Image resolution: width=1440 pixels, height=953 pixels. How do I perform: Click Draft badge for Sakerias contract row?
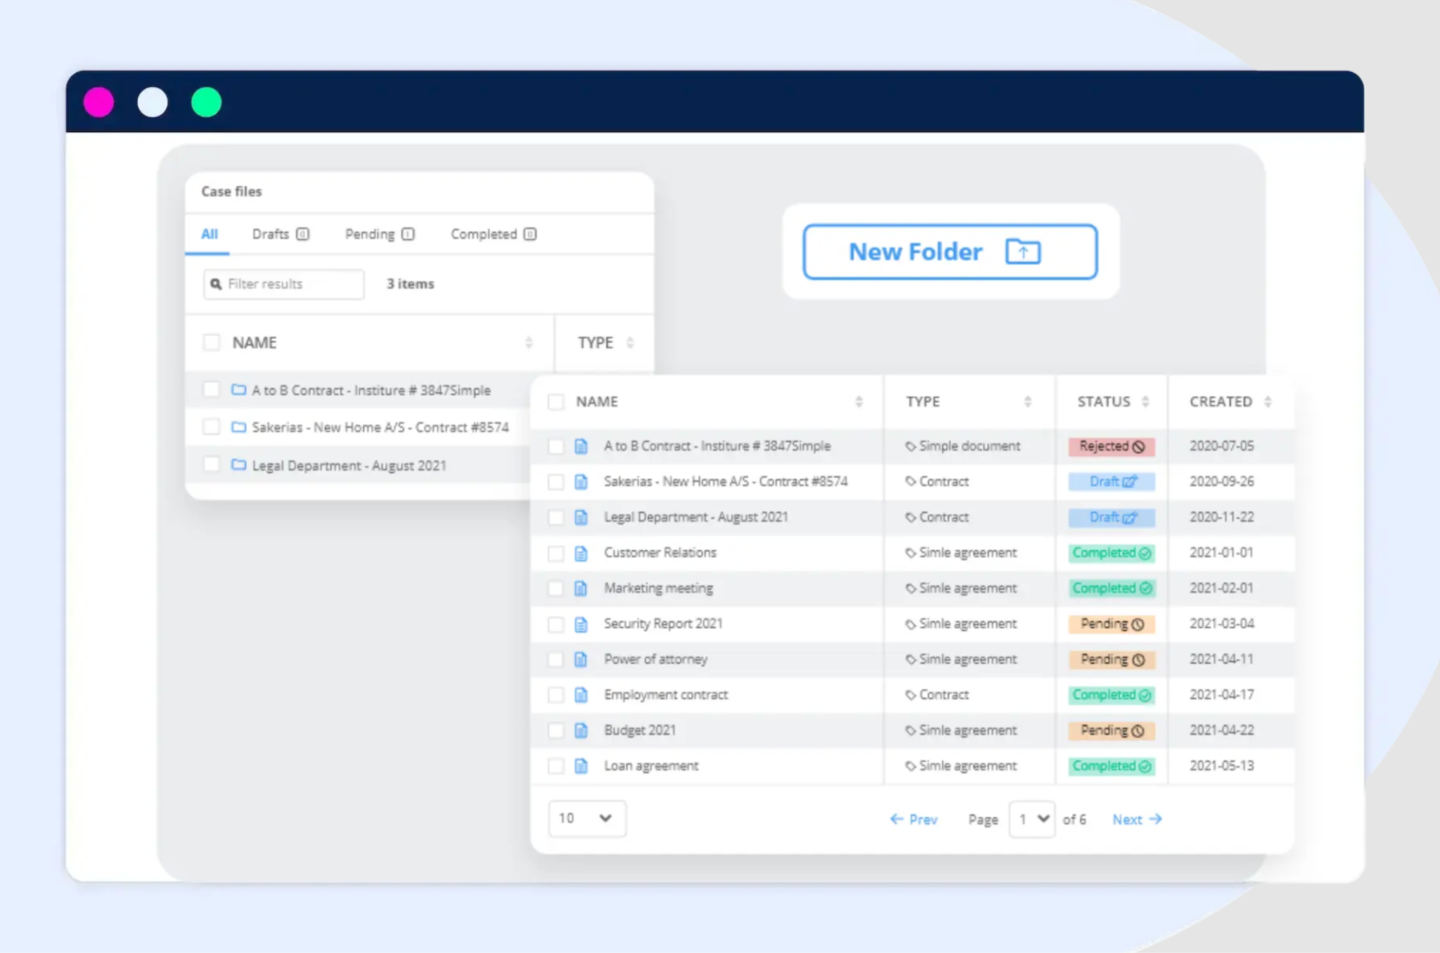tap(1112, 482)
